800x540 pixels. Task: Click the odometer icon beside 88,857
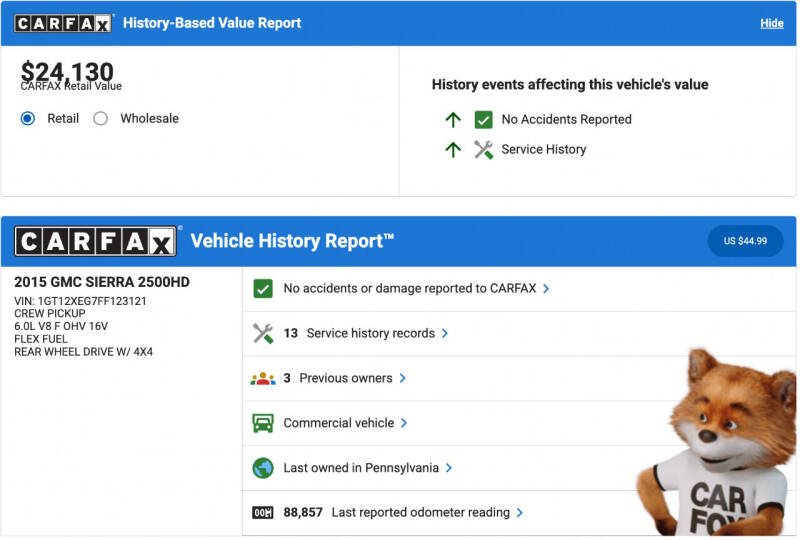tap(263, 513)
